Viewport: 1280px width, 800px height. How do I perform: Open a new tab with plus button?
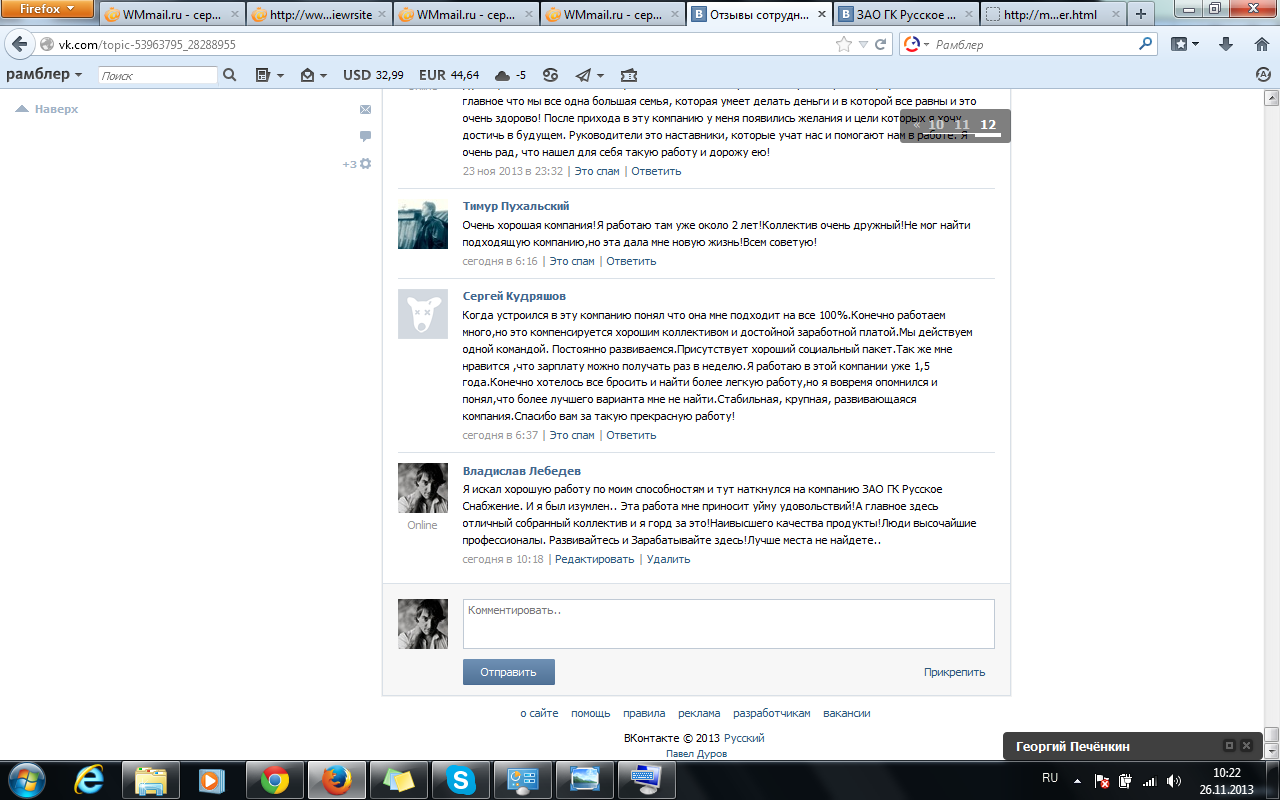click(x=1139, y=15)
